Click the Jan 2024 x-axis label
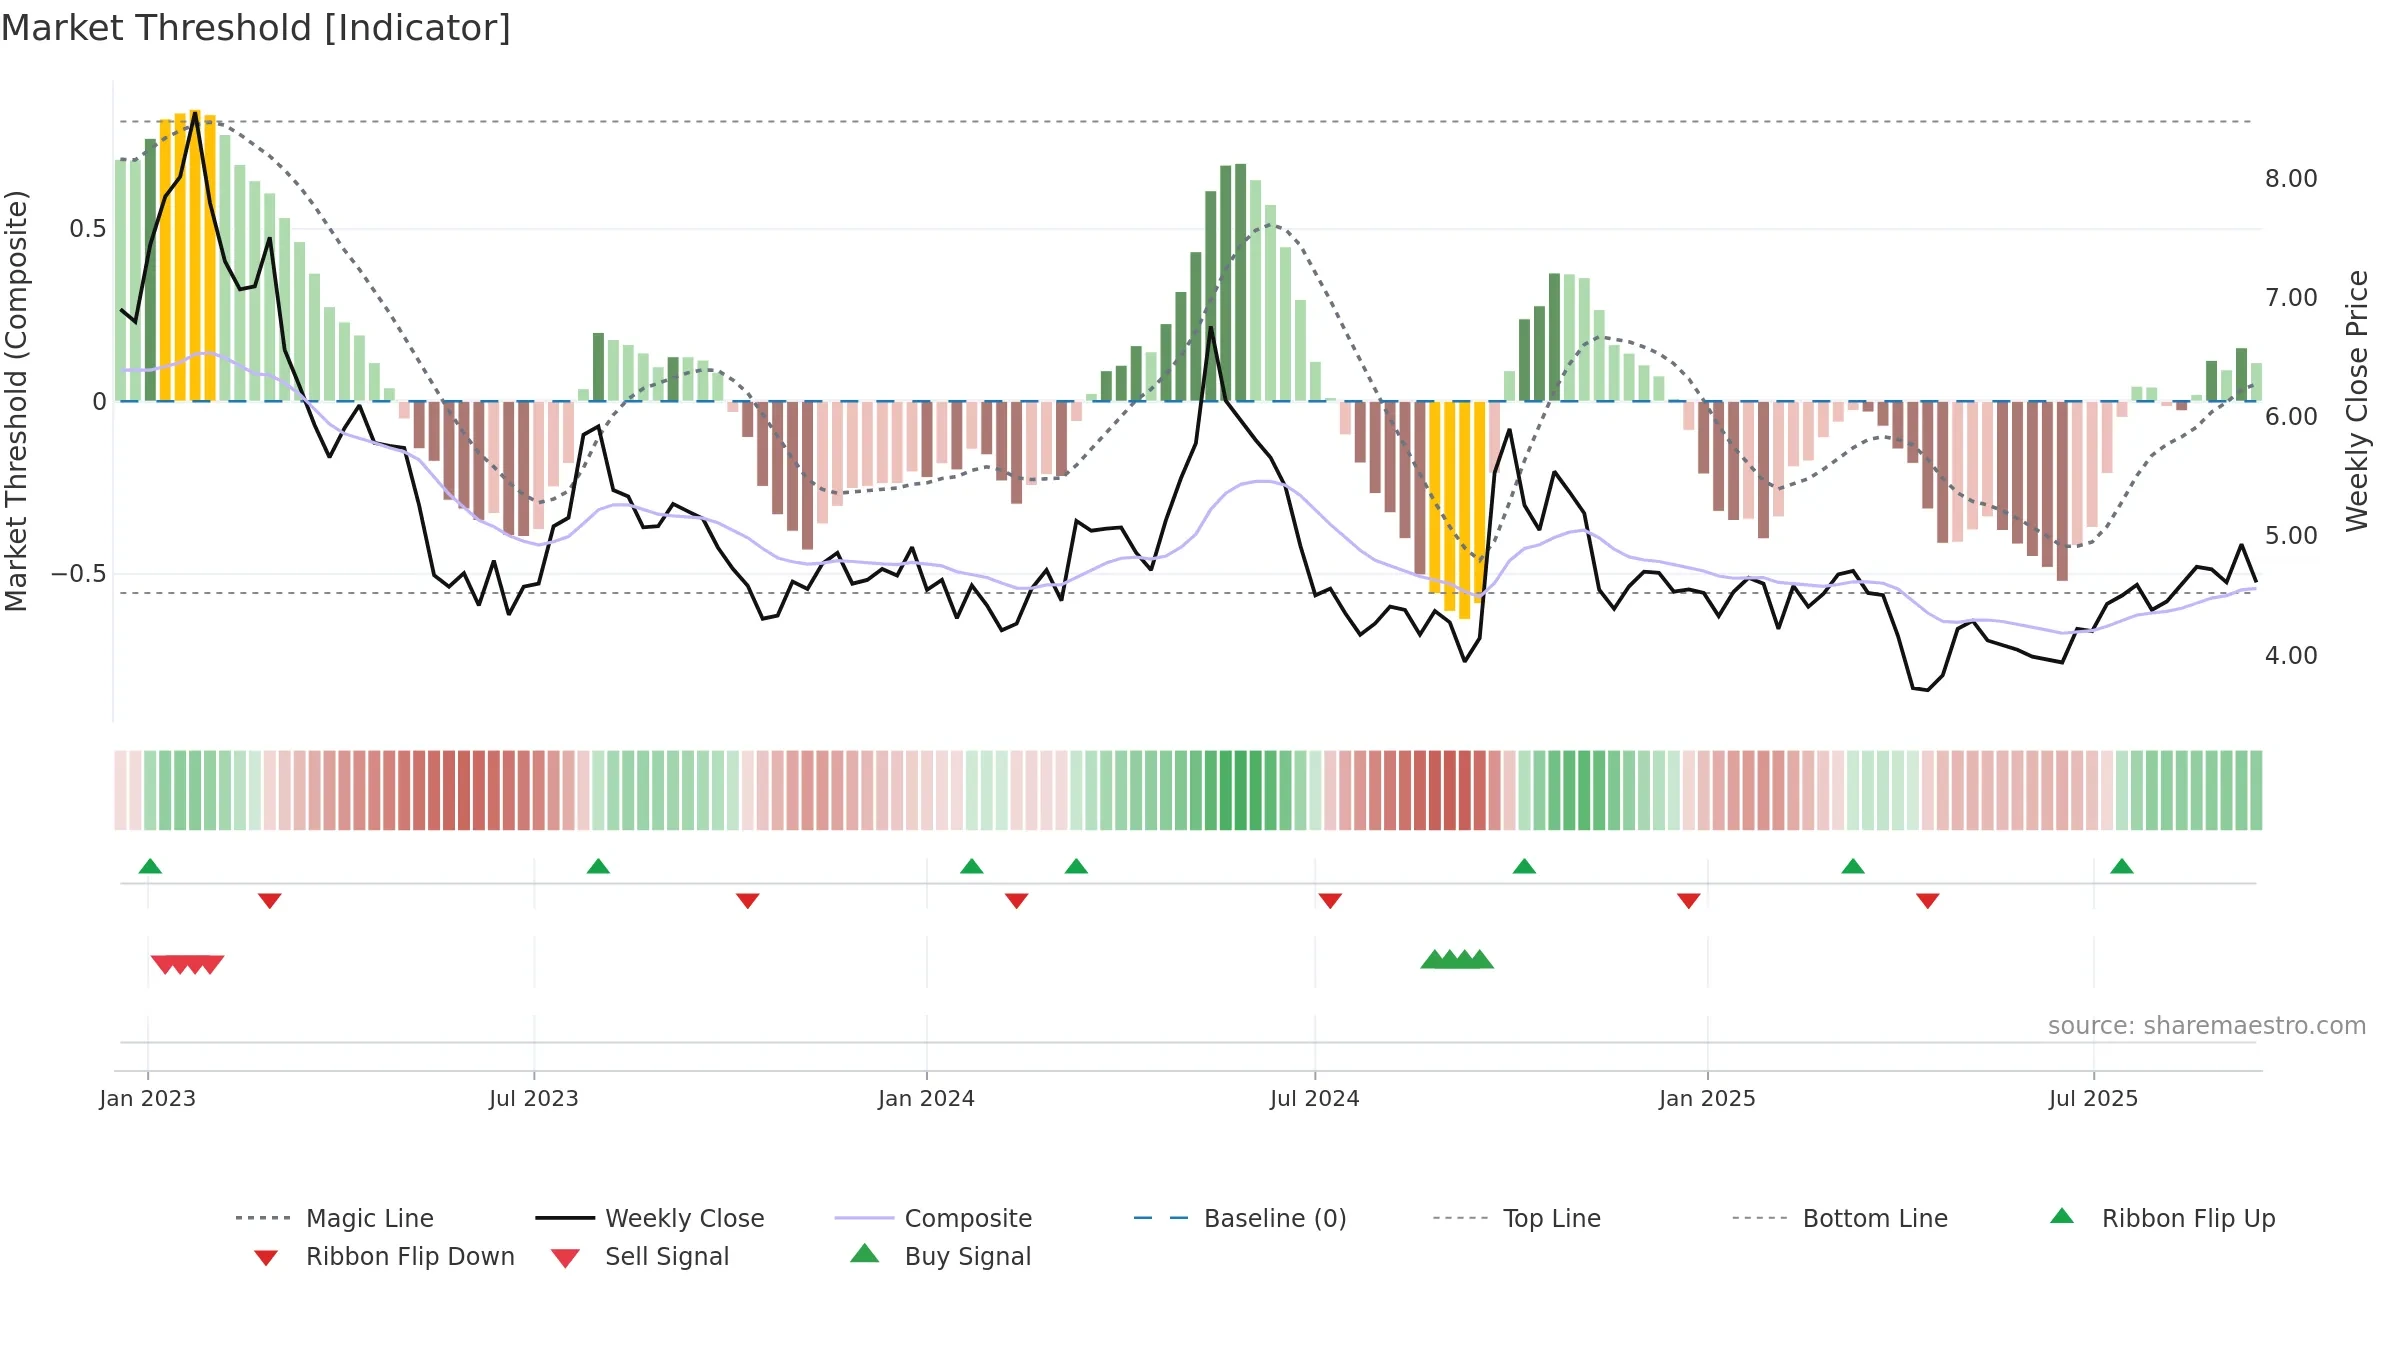This screenshot has width=2400, height=1350. point(927,1098)
